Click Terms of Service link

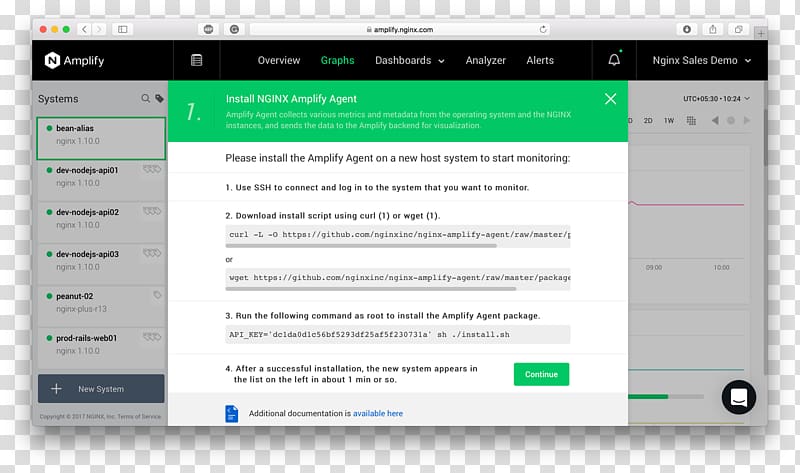[139, 416]
